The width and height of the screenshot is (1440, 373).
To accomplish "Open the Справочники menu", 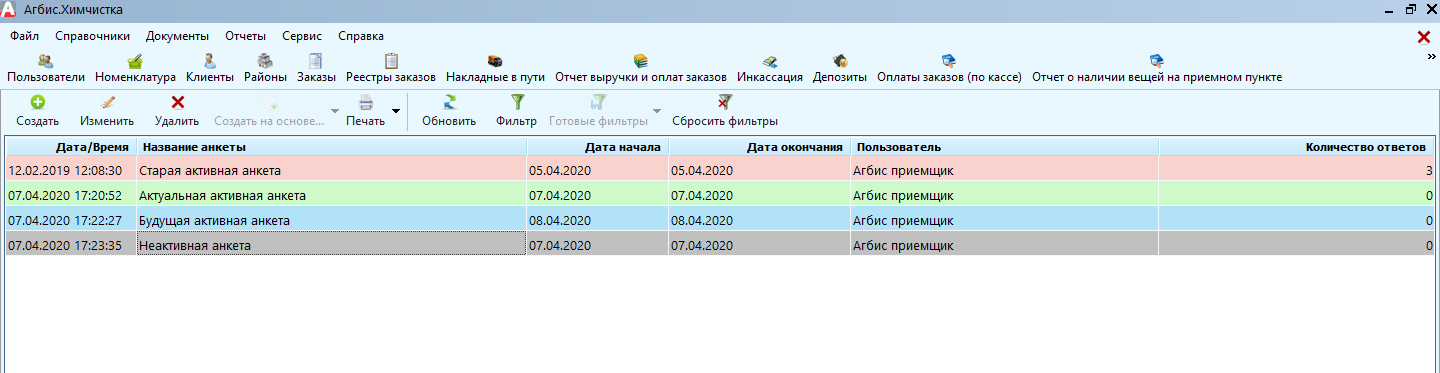I will (x=93, y=36).
